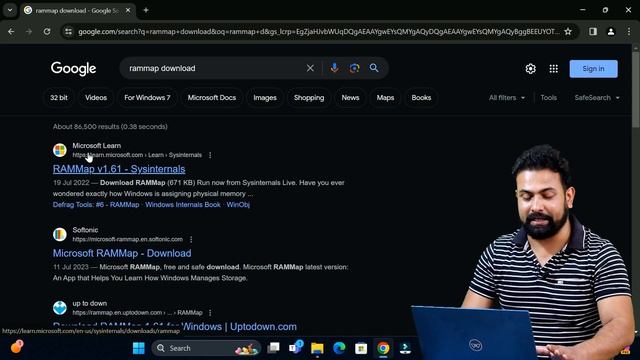Expand the All filters dropdown
Screen dimensions: 640x360
(507, 98)
